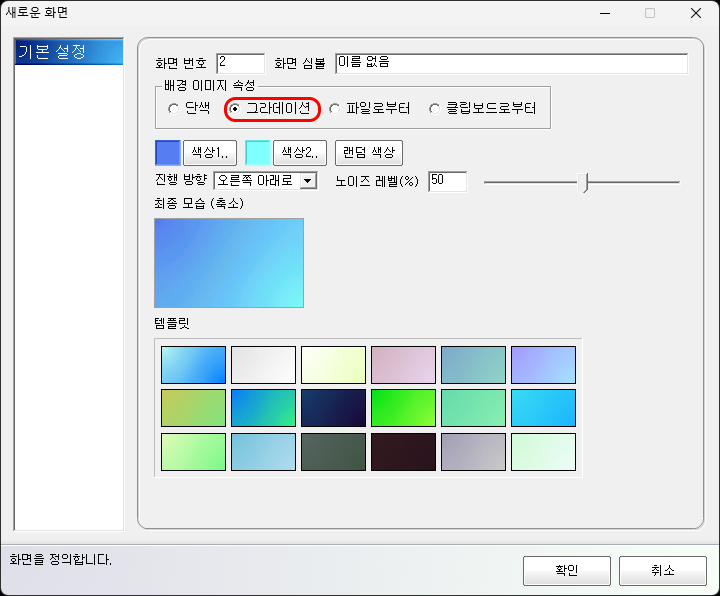Click the 색상2.. button

click(300, 153)
